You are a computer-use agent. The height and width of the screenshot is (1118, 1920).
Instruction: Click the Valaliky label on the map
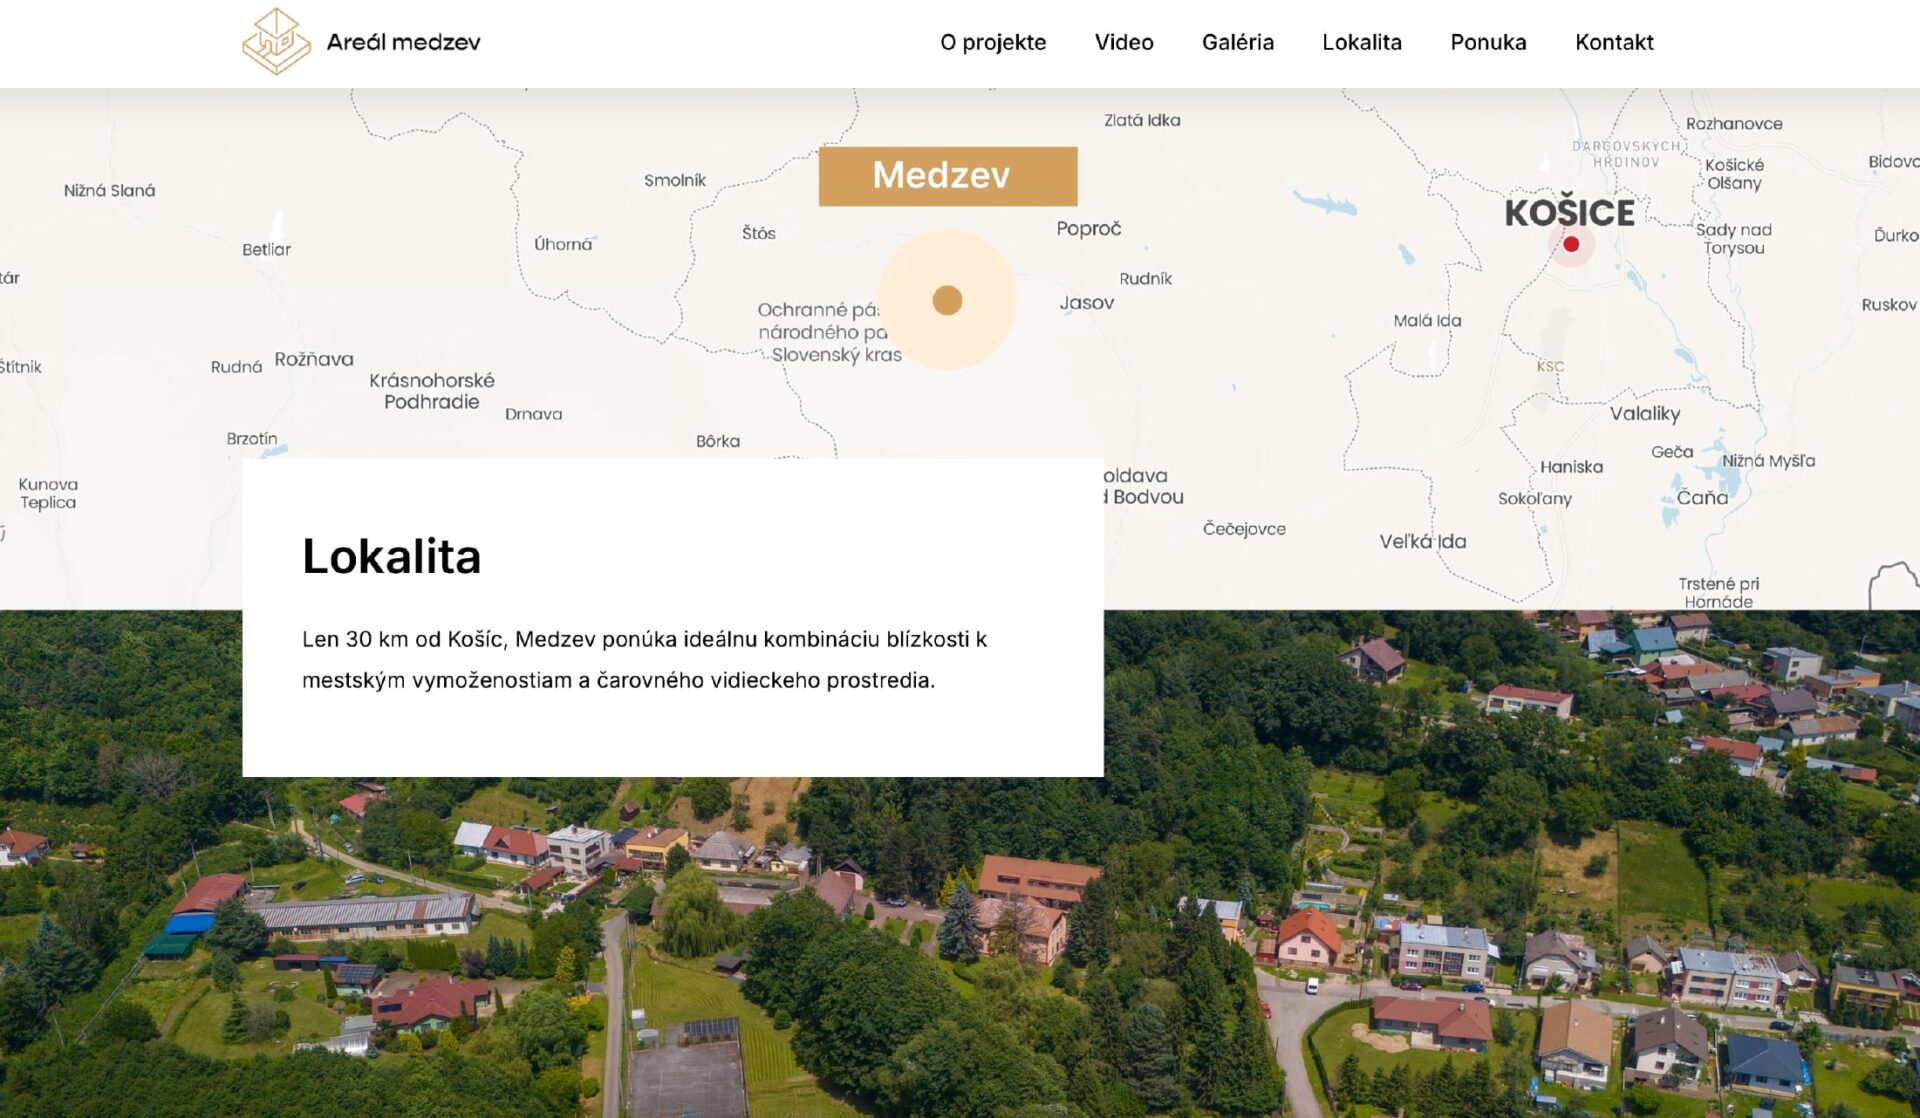[1644, 413]
